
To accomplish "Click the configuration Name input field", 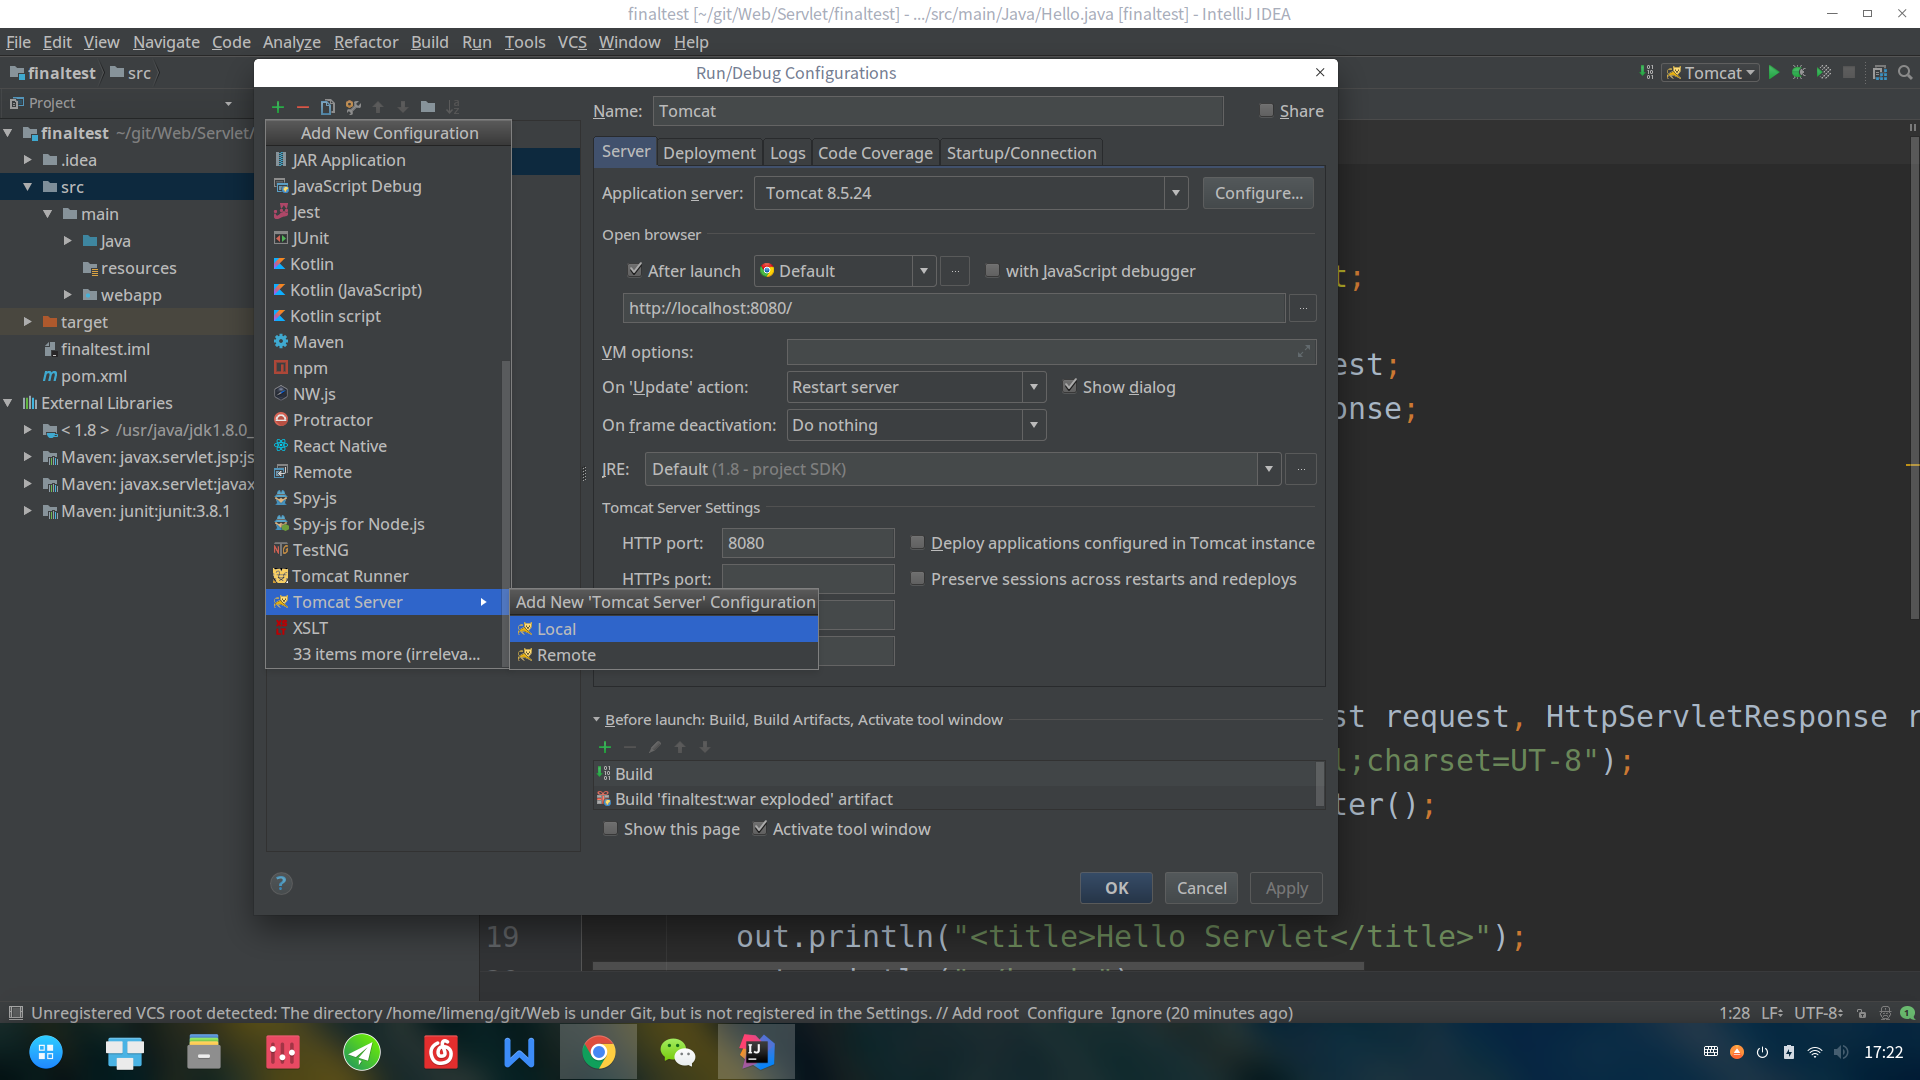I will [x=938, y=111].
